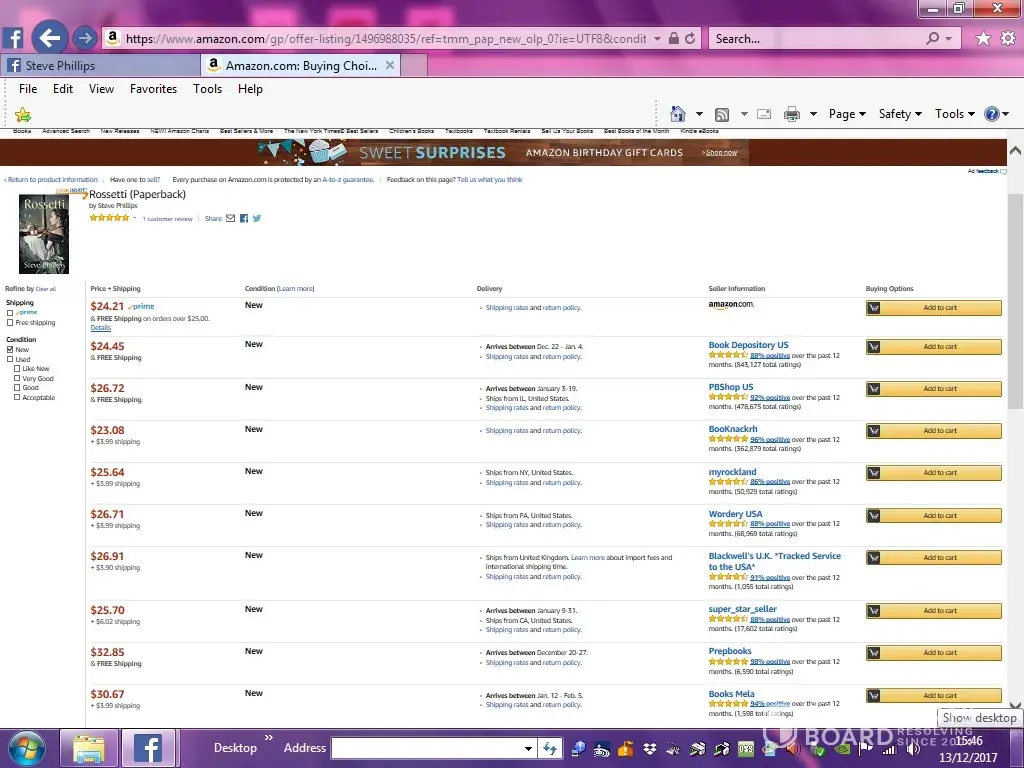Share the book via Twitter icon
This screenshot has width=1024, height=768.
[257, 218]
